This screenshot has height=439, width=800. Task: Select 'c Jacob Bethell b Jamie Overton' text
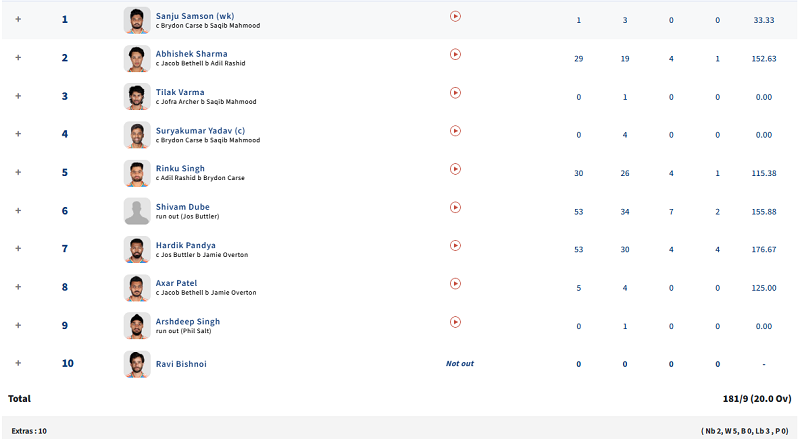tap(206, 292)
